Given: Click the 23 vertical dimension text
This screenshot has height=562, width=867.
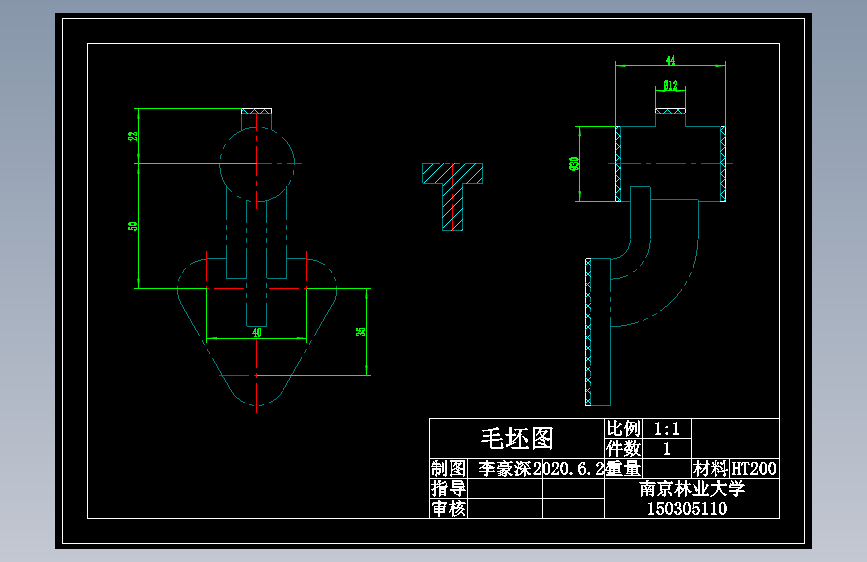Looking at the screenshot, I should point(133,136).
